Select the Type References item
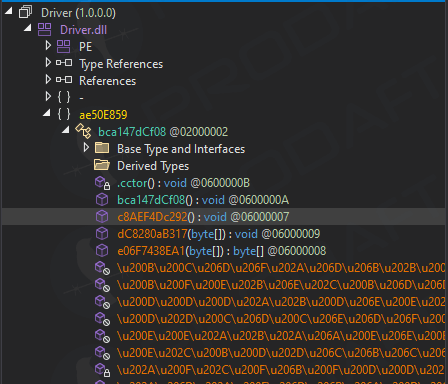 click(121, 64)
